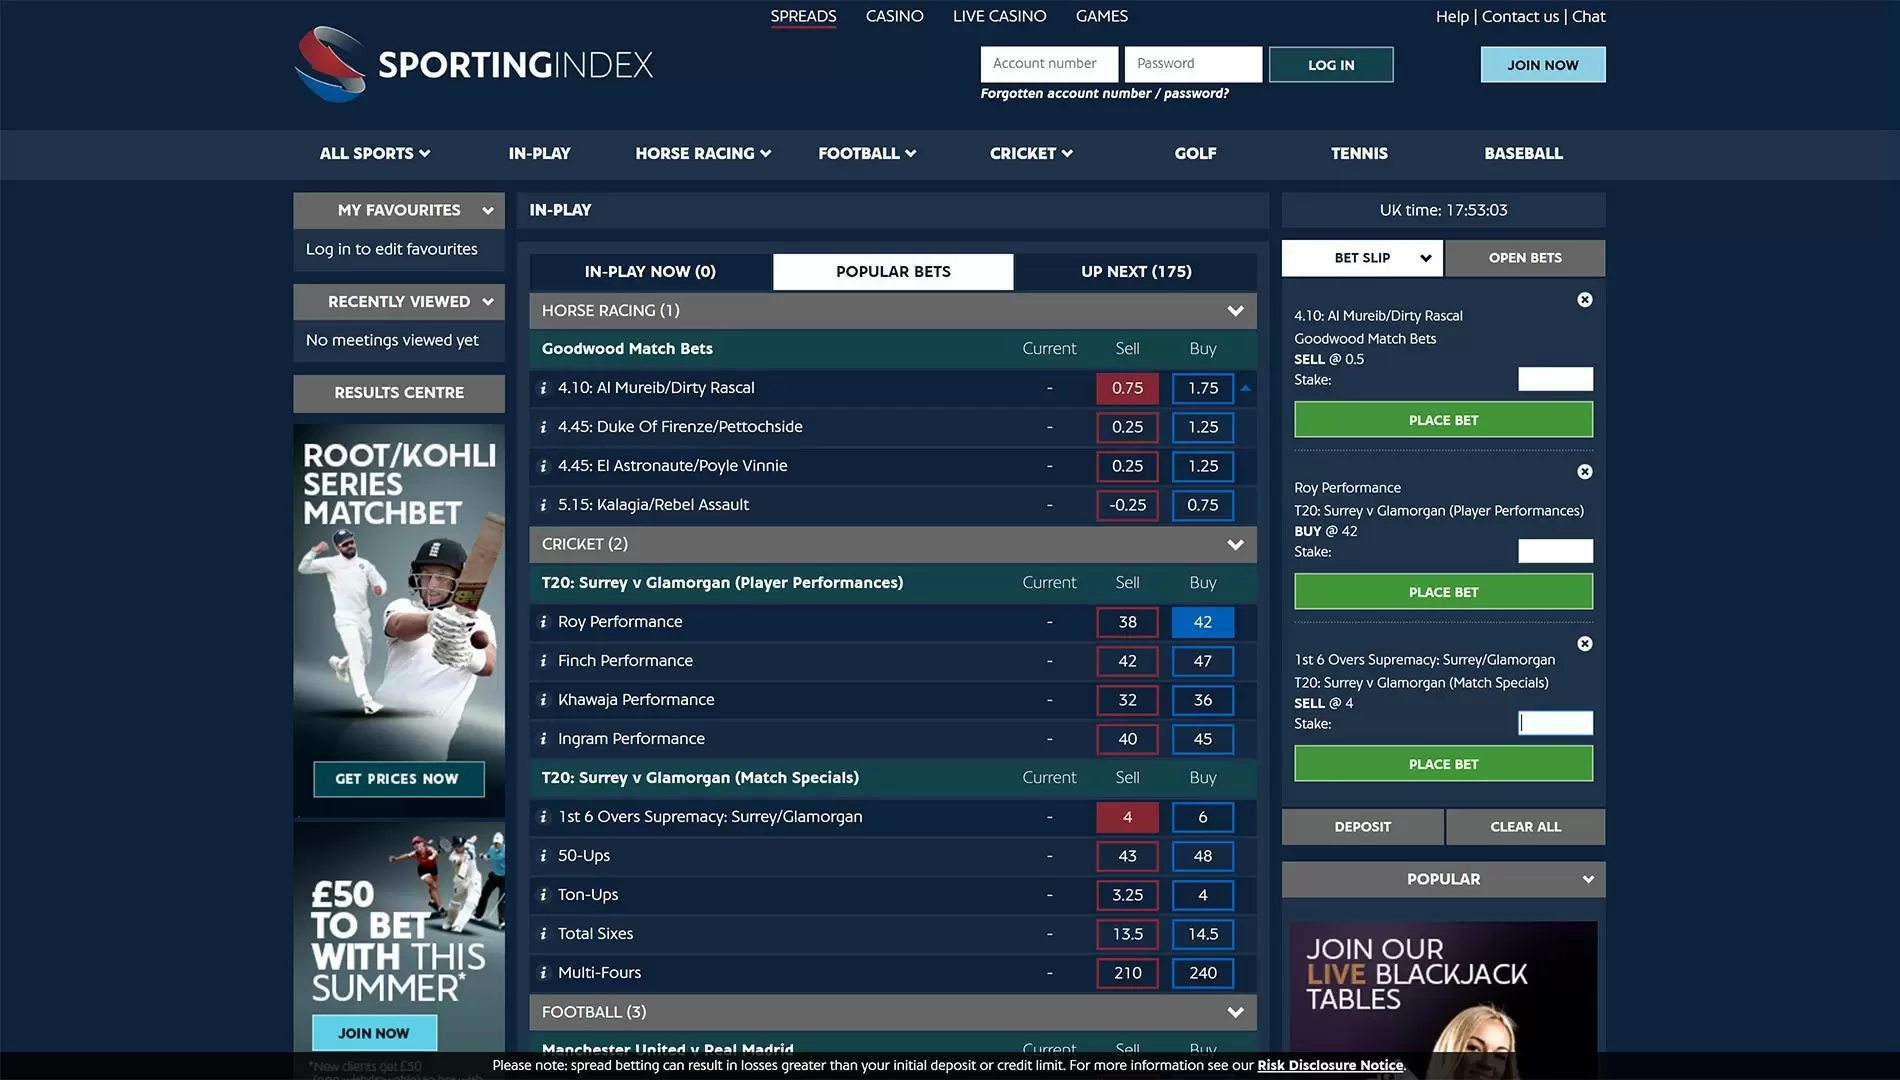Screen dimensions: 1900x1080
Task: Switch to the Open Bets tab
Action: 1525,258
